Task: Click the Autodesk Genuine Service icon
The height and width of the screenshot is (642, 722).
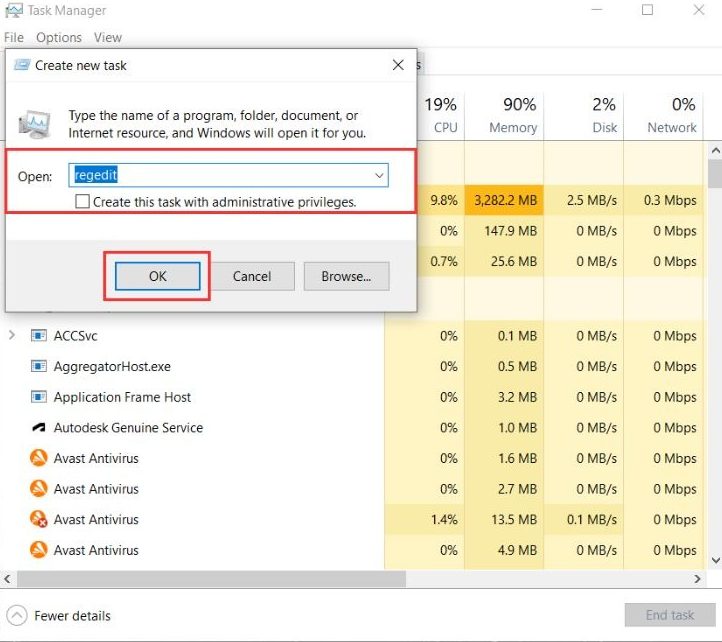Action: [39, 428]
